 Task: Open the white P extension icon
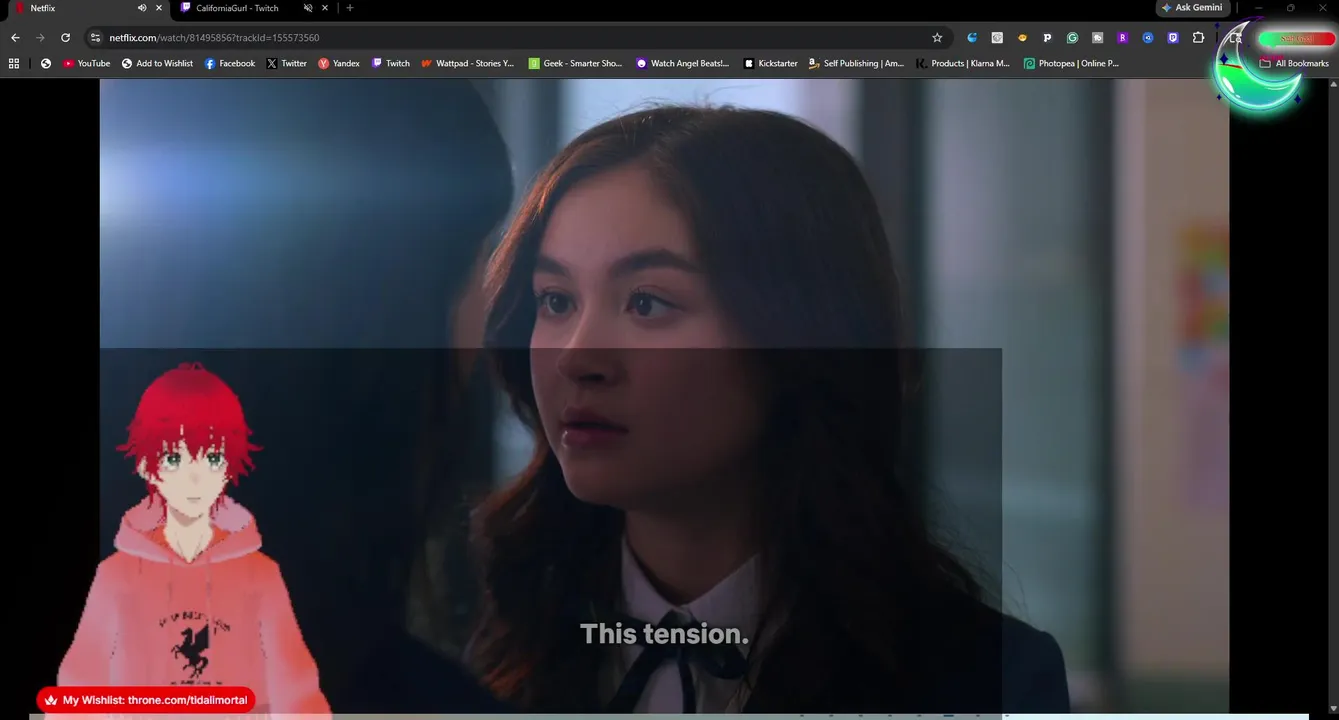1047,38
